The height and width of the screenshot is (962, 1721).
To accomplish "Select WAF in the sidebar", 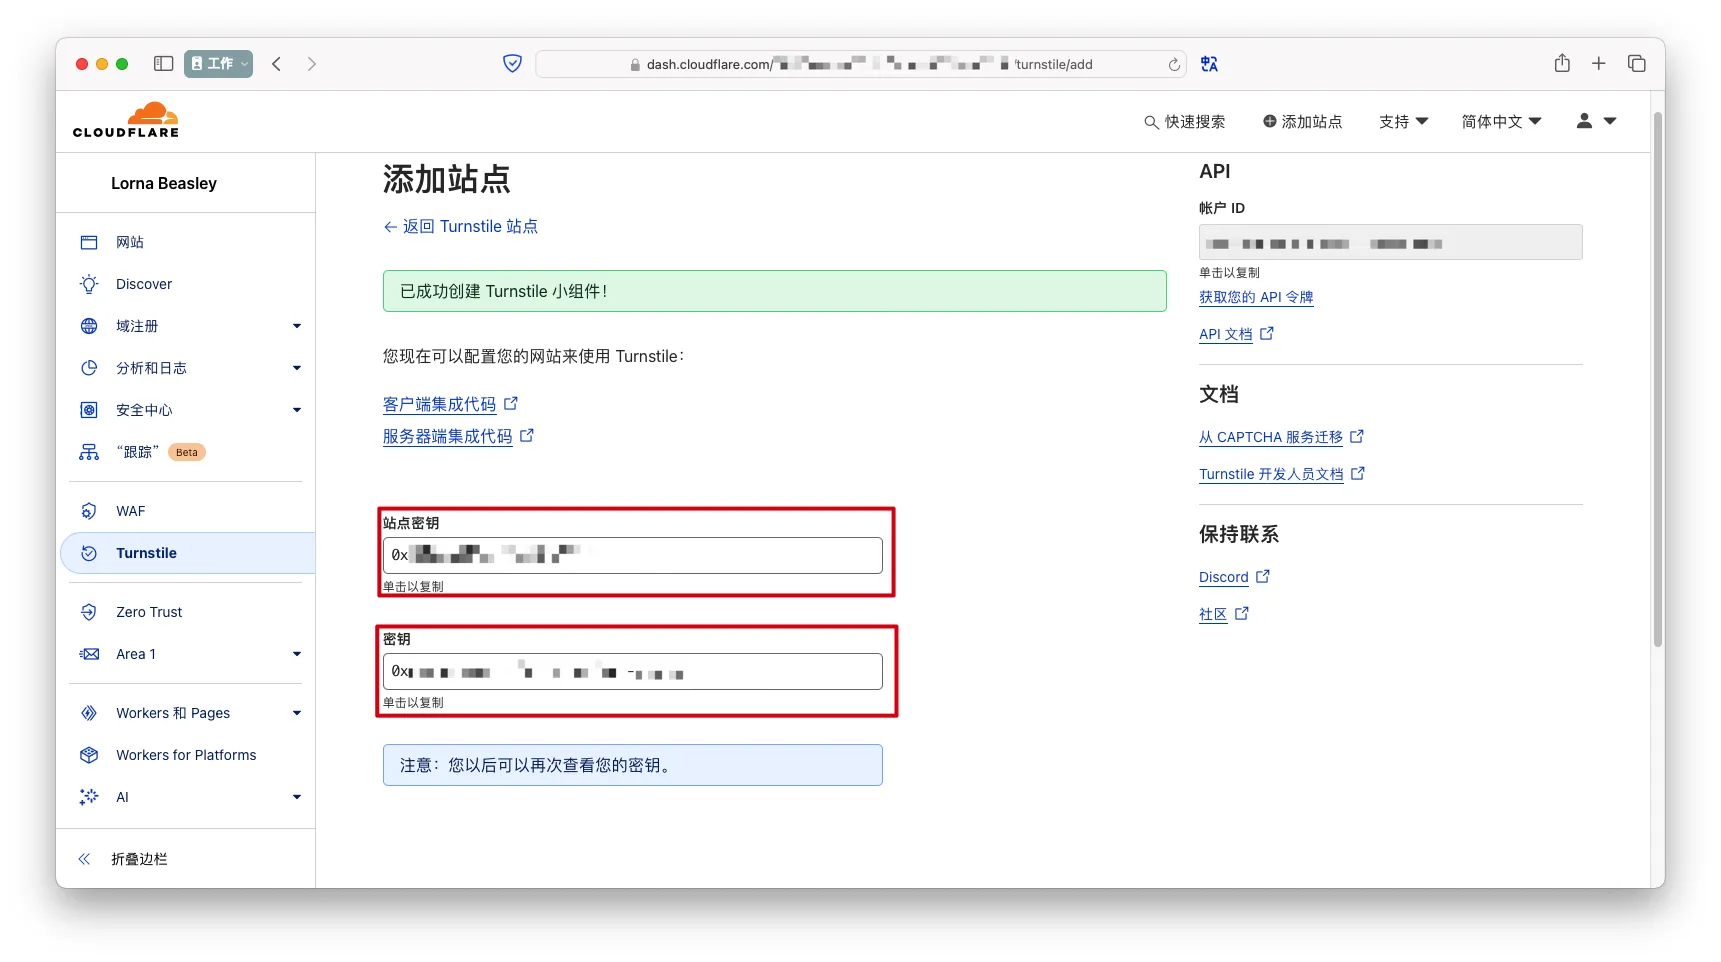I will coord(131,511).
